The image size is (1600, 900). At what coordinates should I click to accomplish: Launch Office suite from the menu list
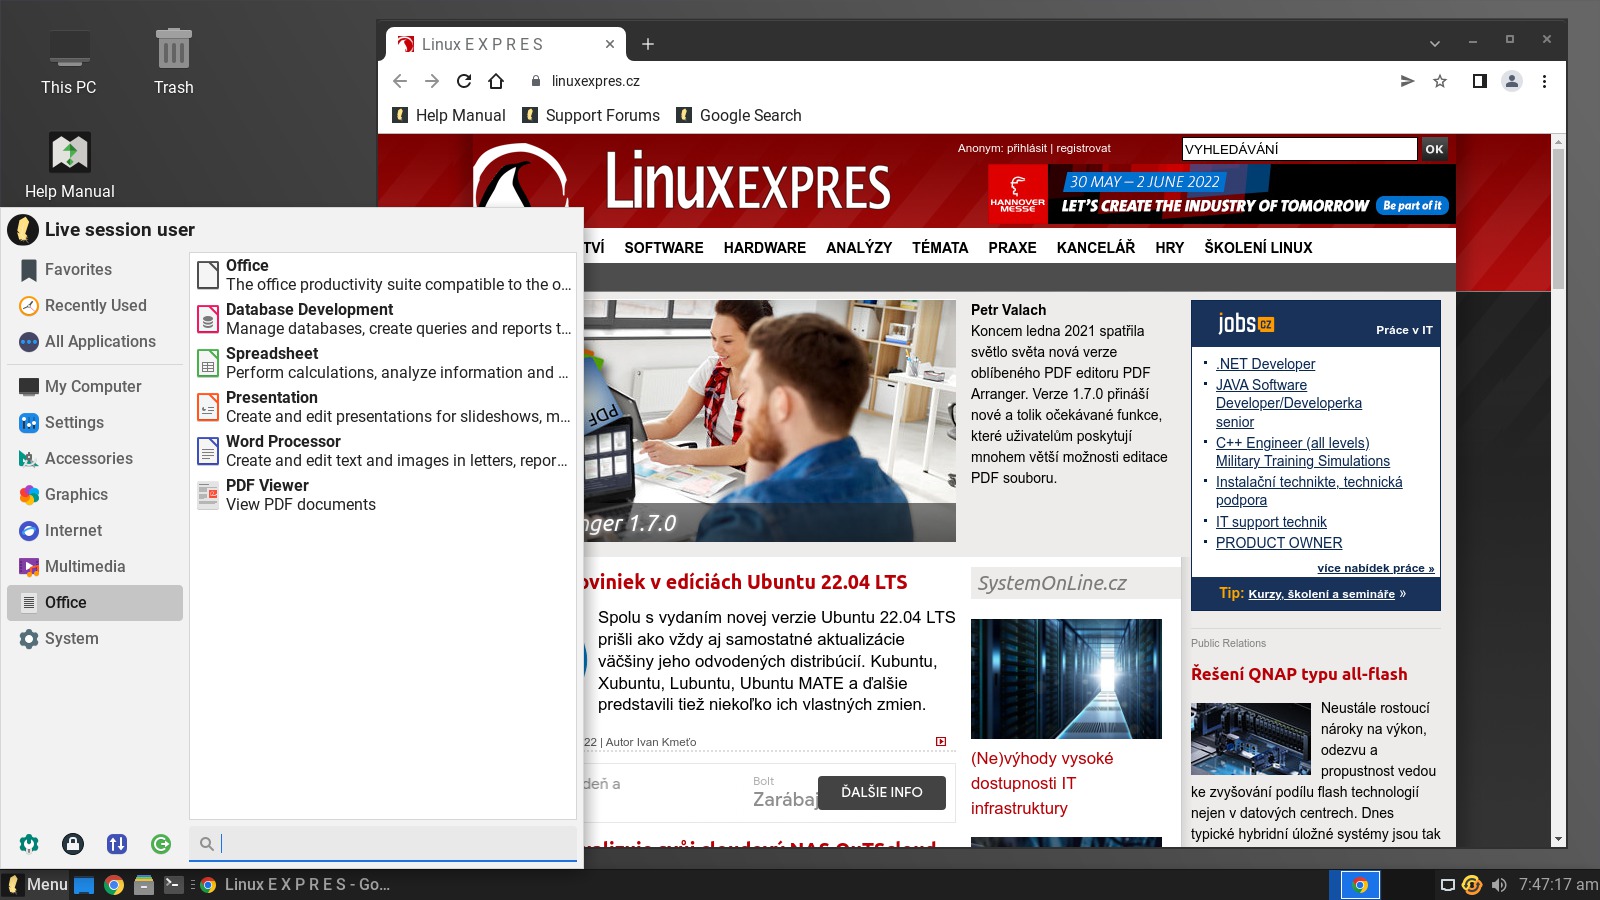384,275
